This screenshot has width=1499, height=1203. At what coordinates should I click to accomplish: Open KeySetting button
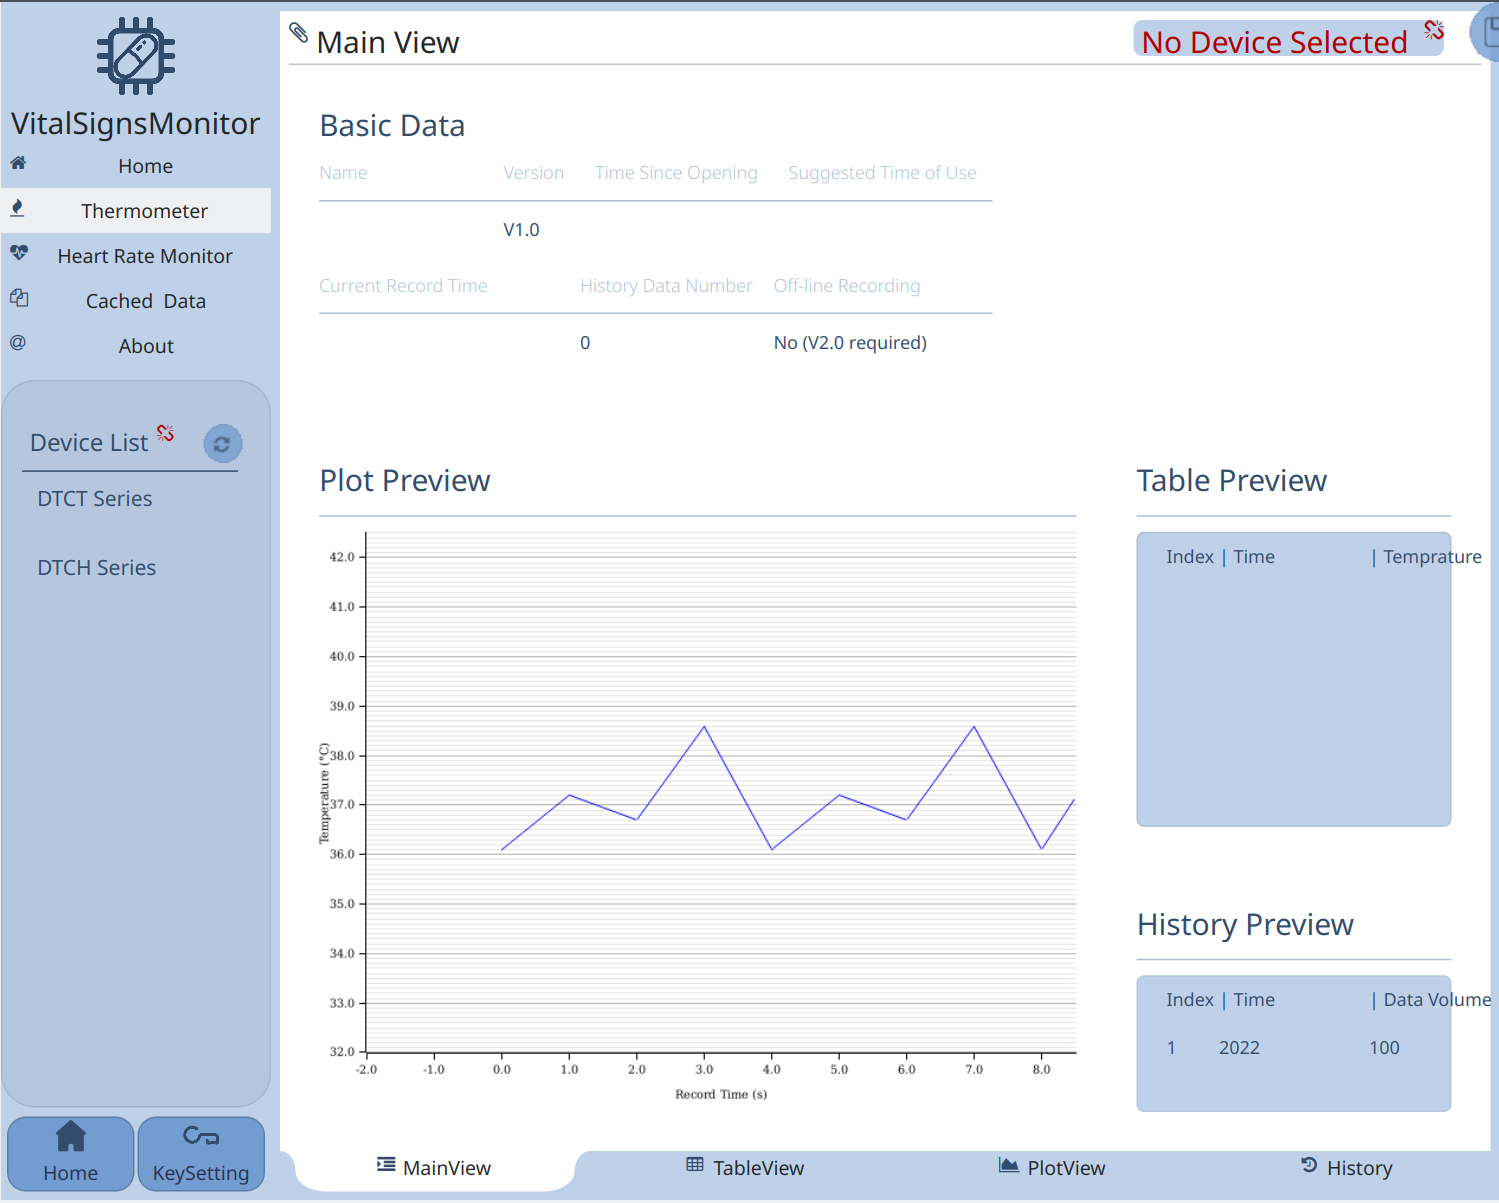(x=201, y=1154)
